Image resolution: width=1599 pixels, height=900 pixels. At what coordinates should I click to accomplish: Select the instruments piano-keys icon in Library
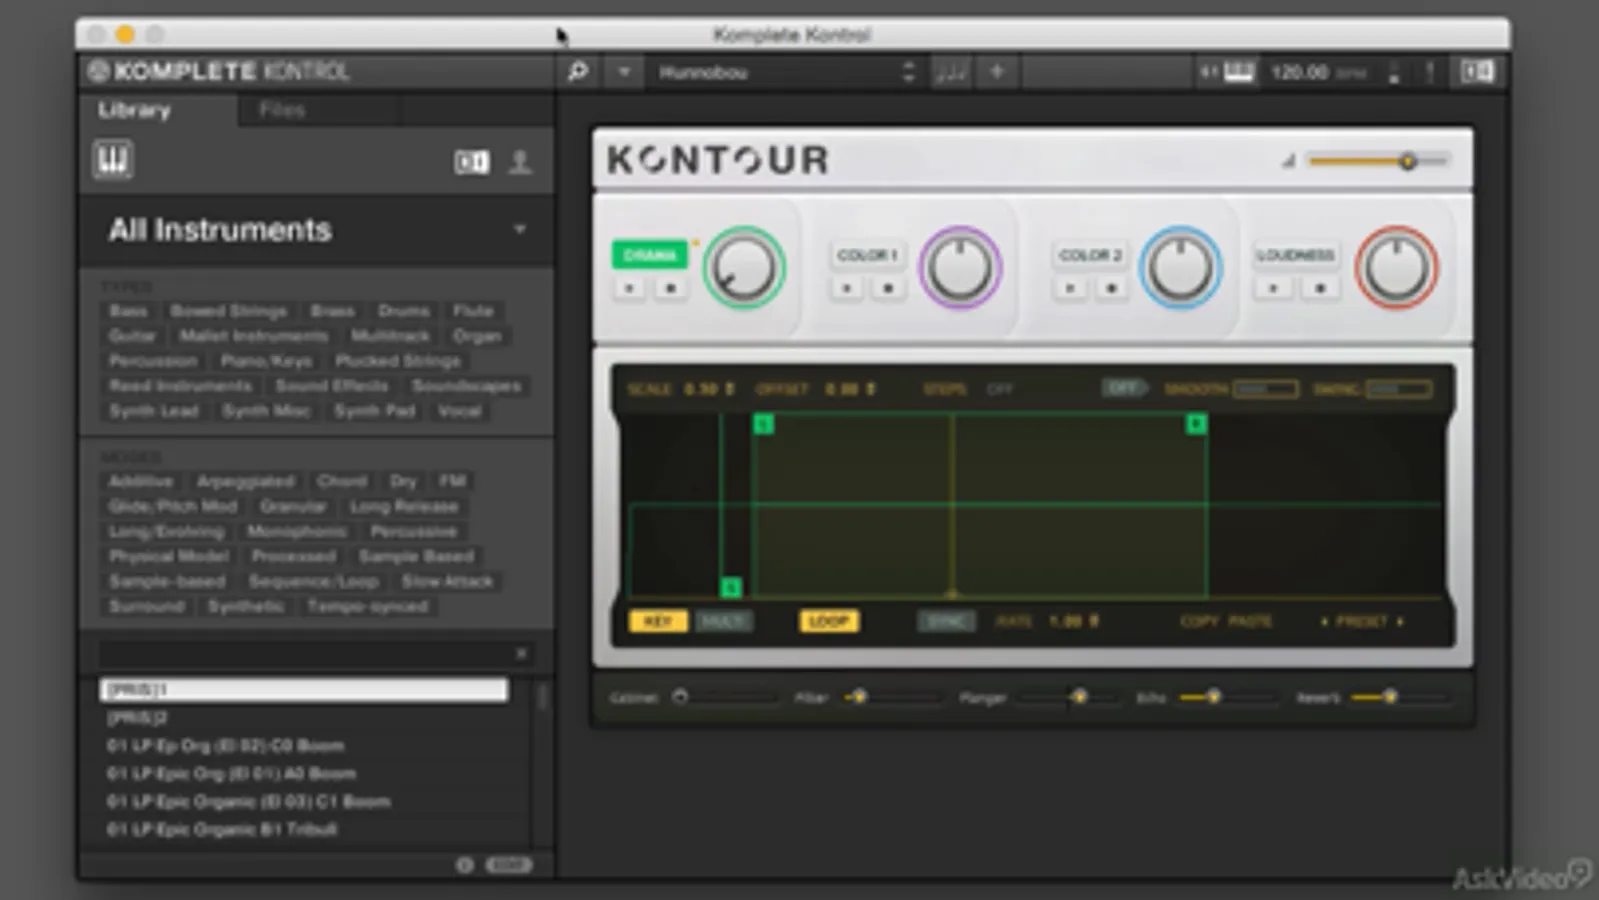(113, 160)
